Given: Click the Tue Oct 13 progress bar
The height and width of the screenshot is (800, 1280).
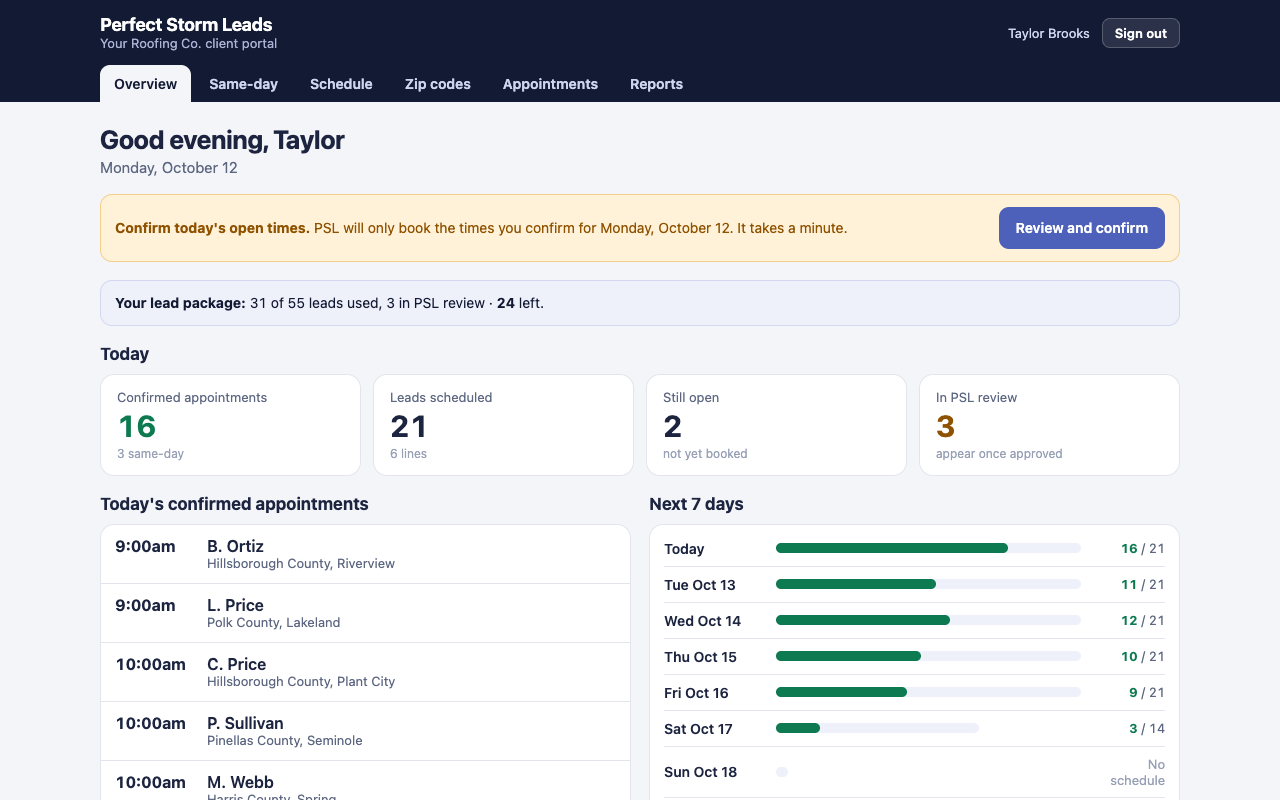Looking at the screenshot, I should coord(928,584).
